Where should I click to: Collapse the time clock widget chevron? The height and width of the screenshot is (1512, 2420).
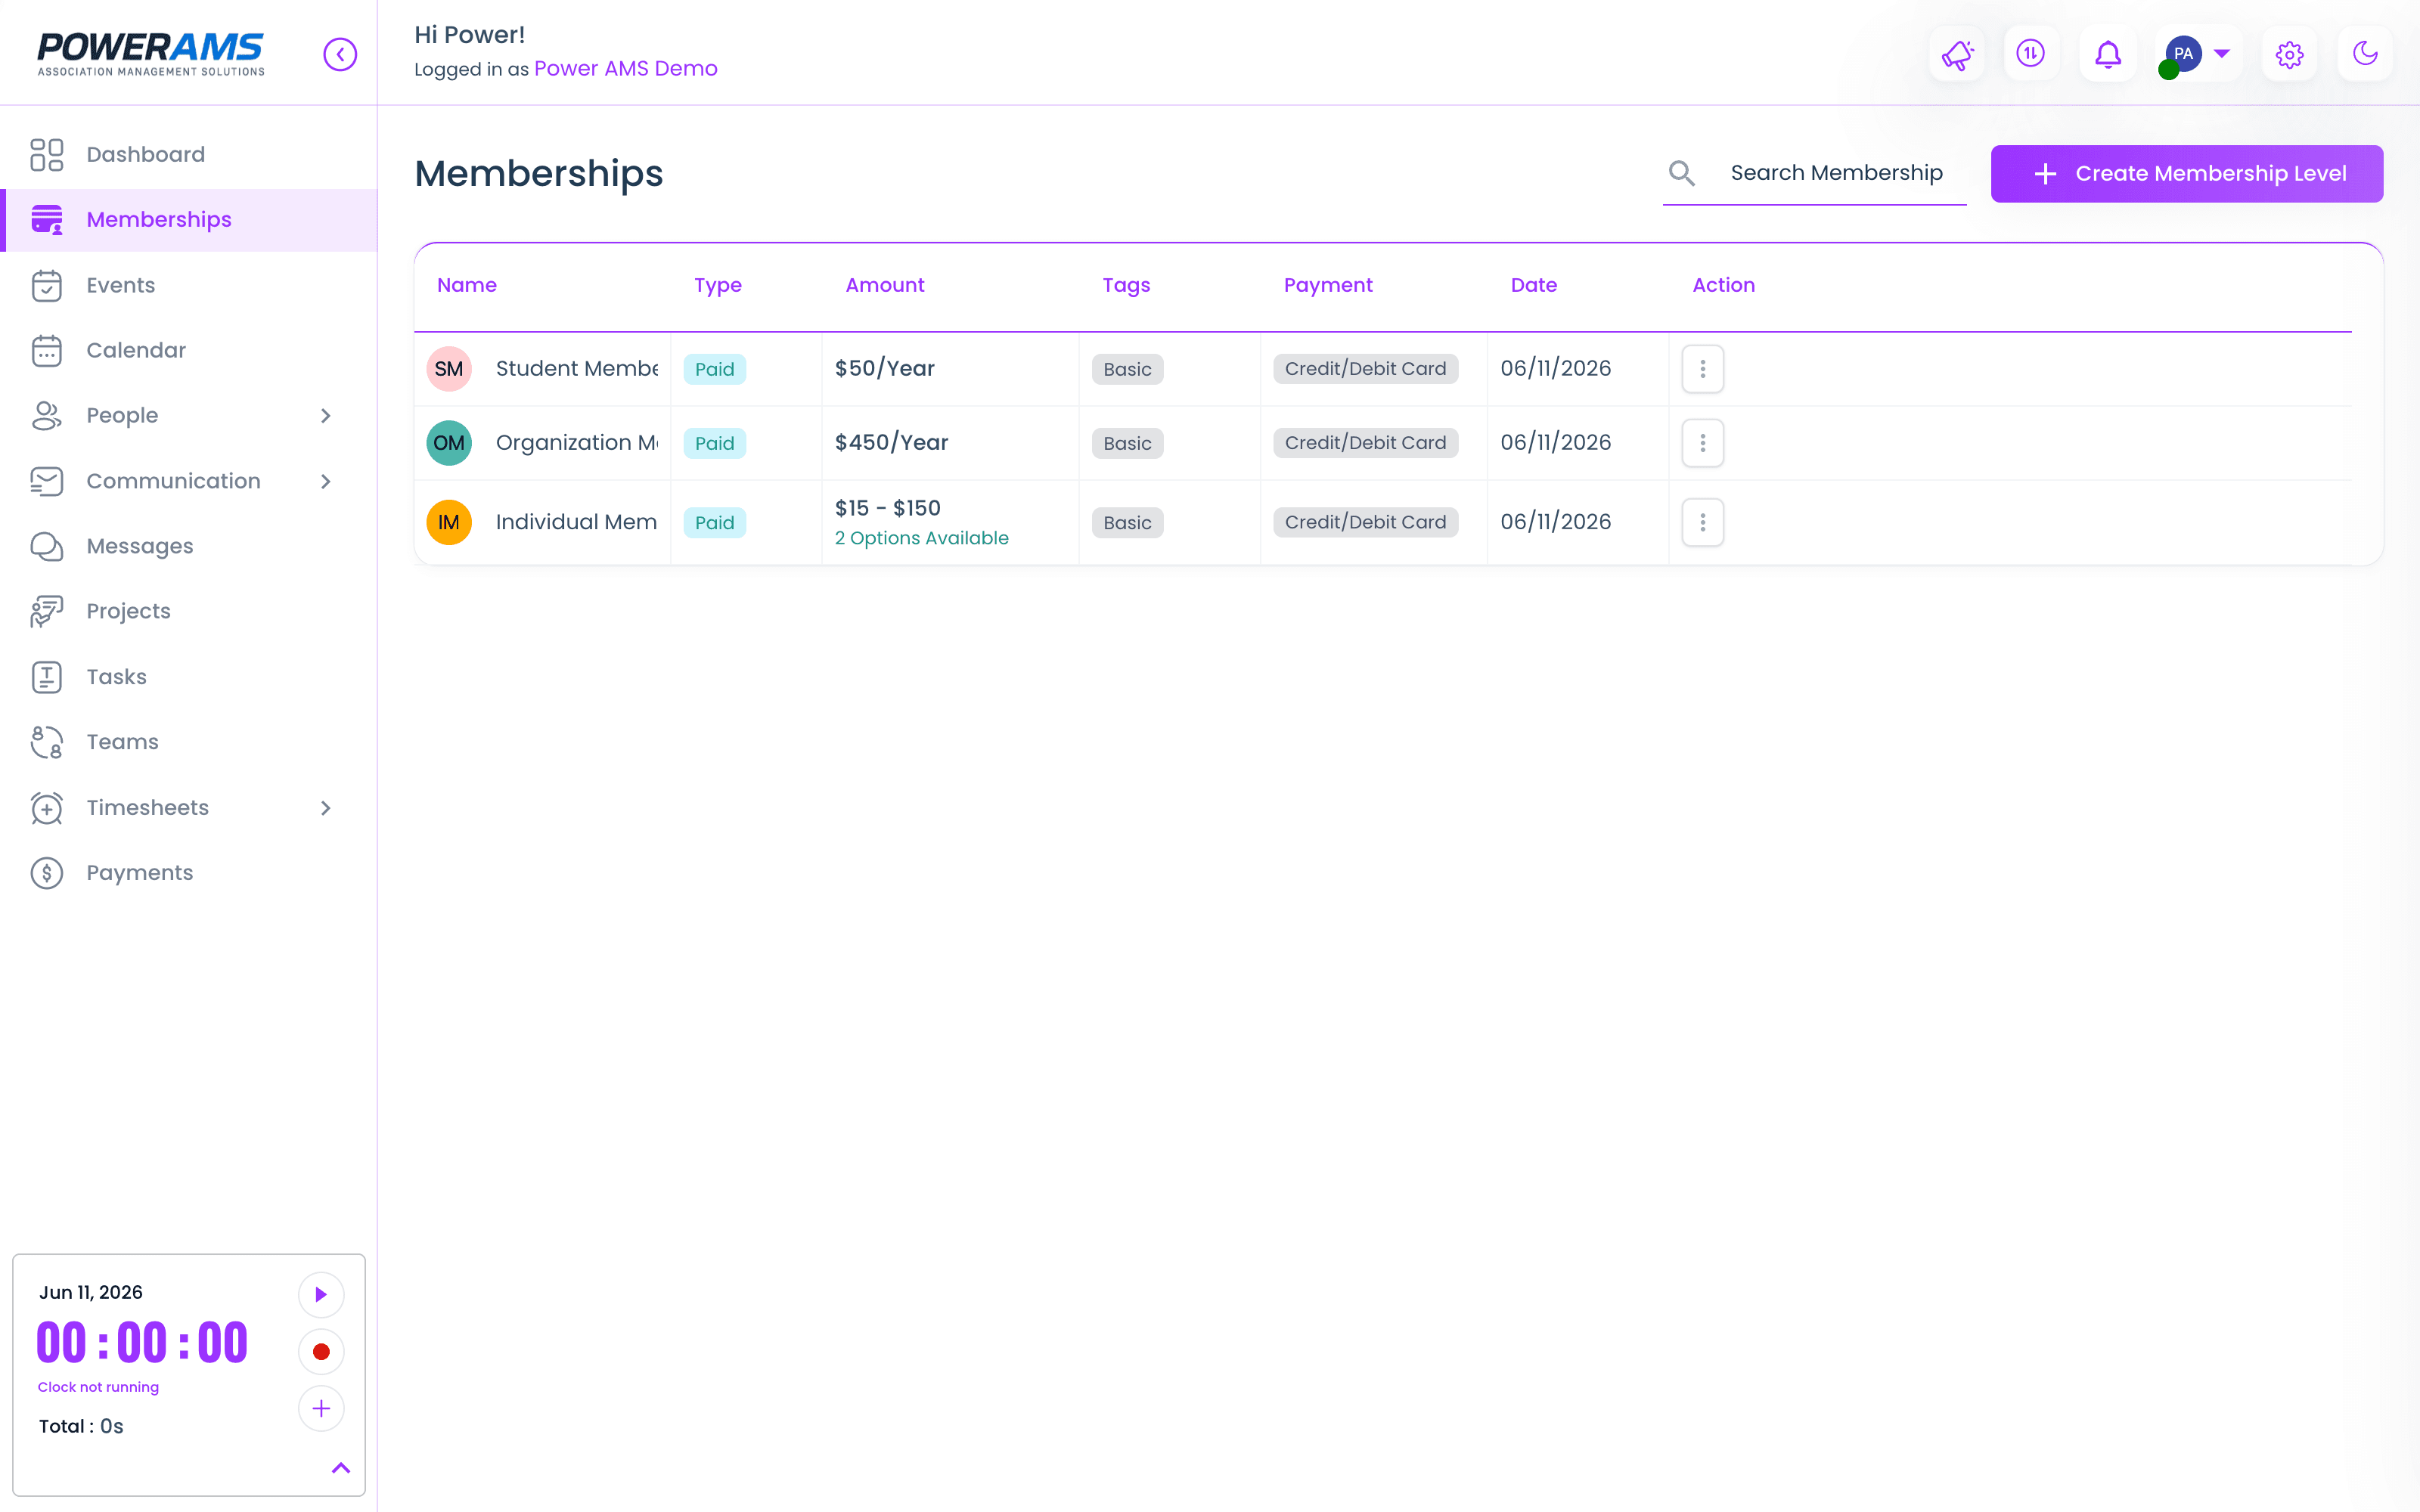click(x=341, y=1468)
